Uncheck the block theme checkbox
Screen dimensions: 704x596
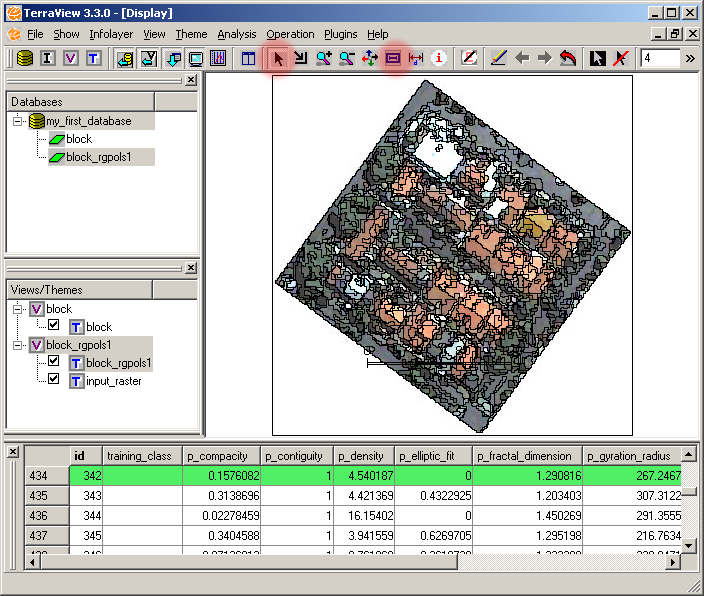pos(54,326)
